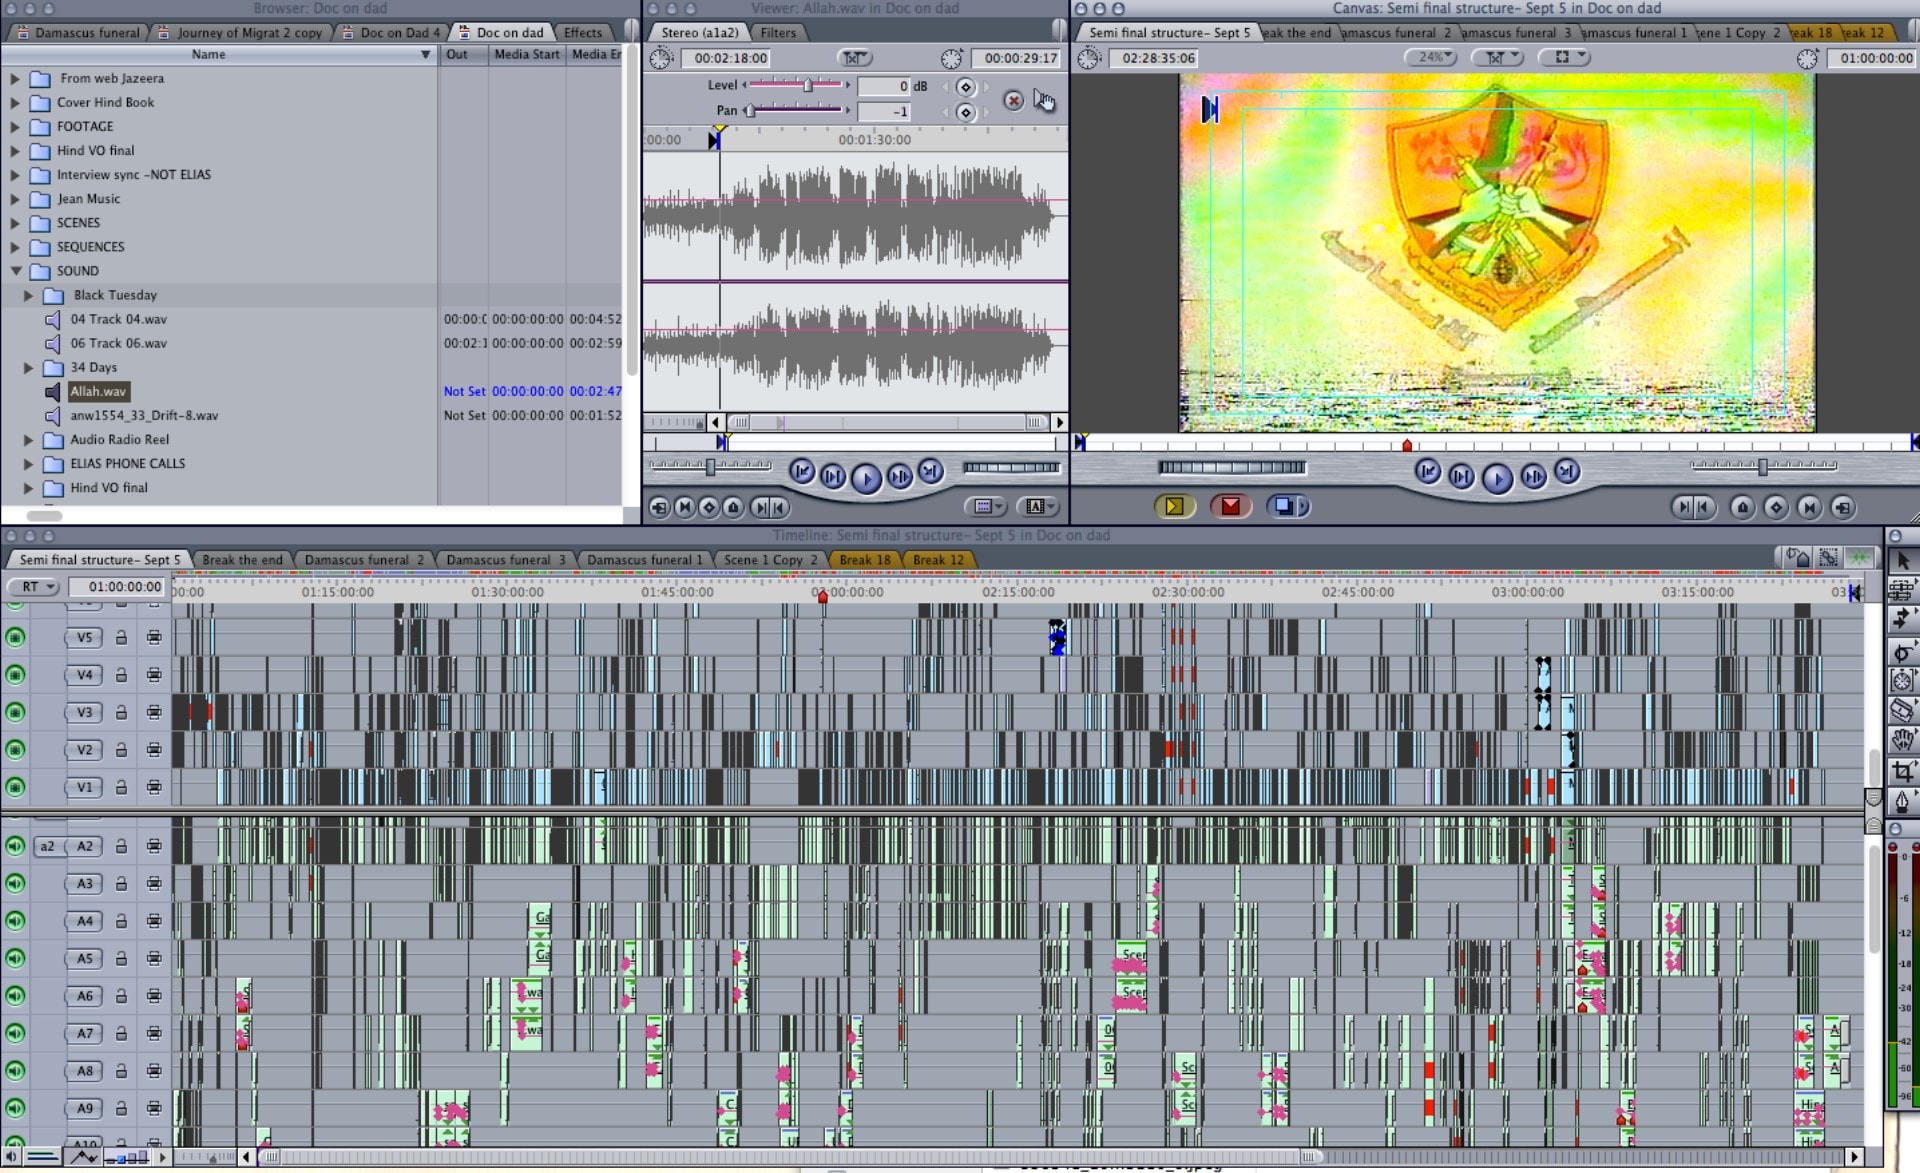
Task: Select the Hand tool in Tool palette
Action: point(1902,741)
